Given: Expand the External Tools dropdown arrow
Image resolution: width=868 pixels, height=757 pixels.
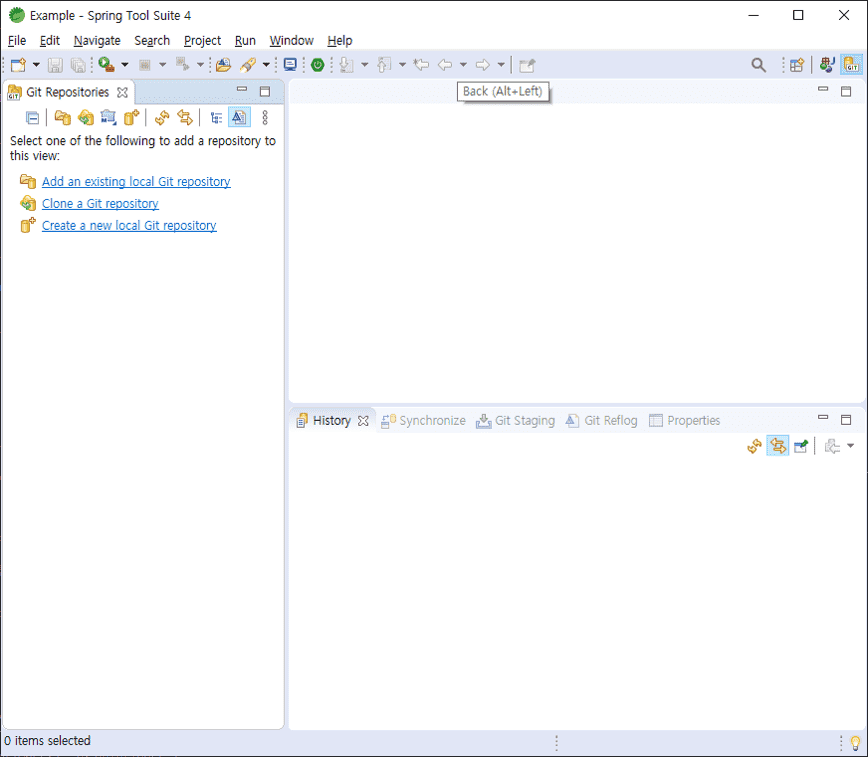Looking at the screenshot, I should [125, 65].
